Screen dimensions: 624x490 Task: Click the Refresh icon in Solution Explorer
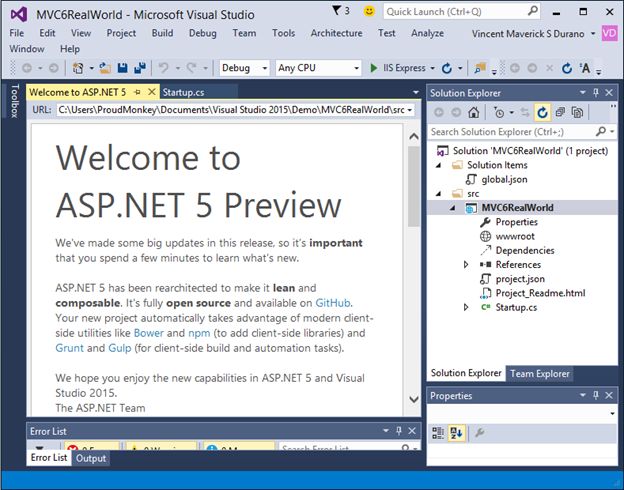point(542,113)
